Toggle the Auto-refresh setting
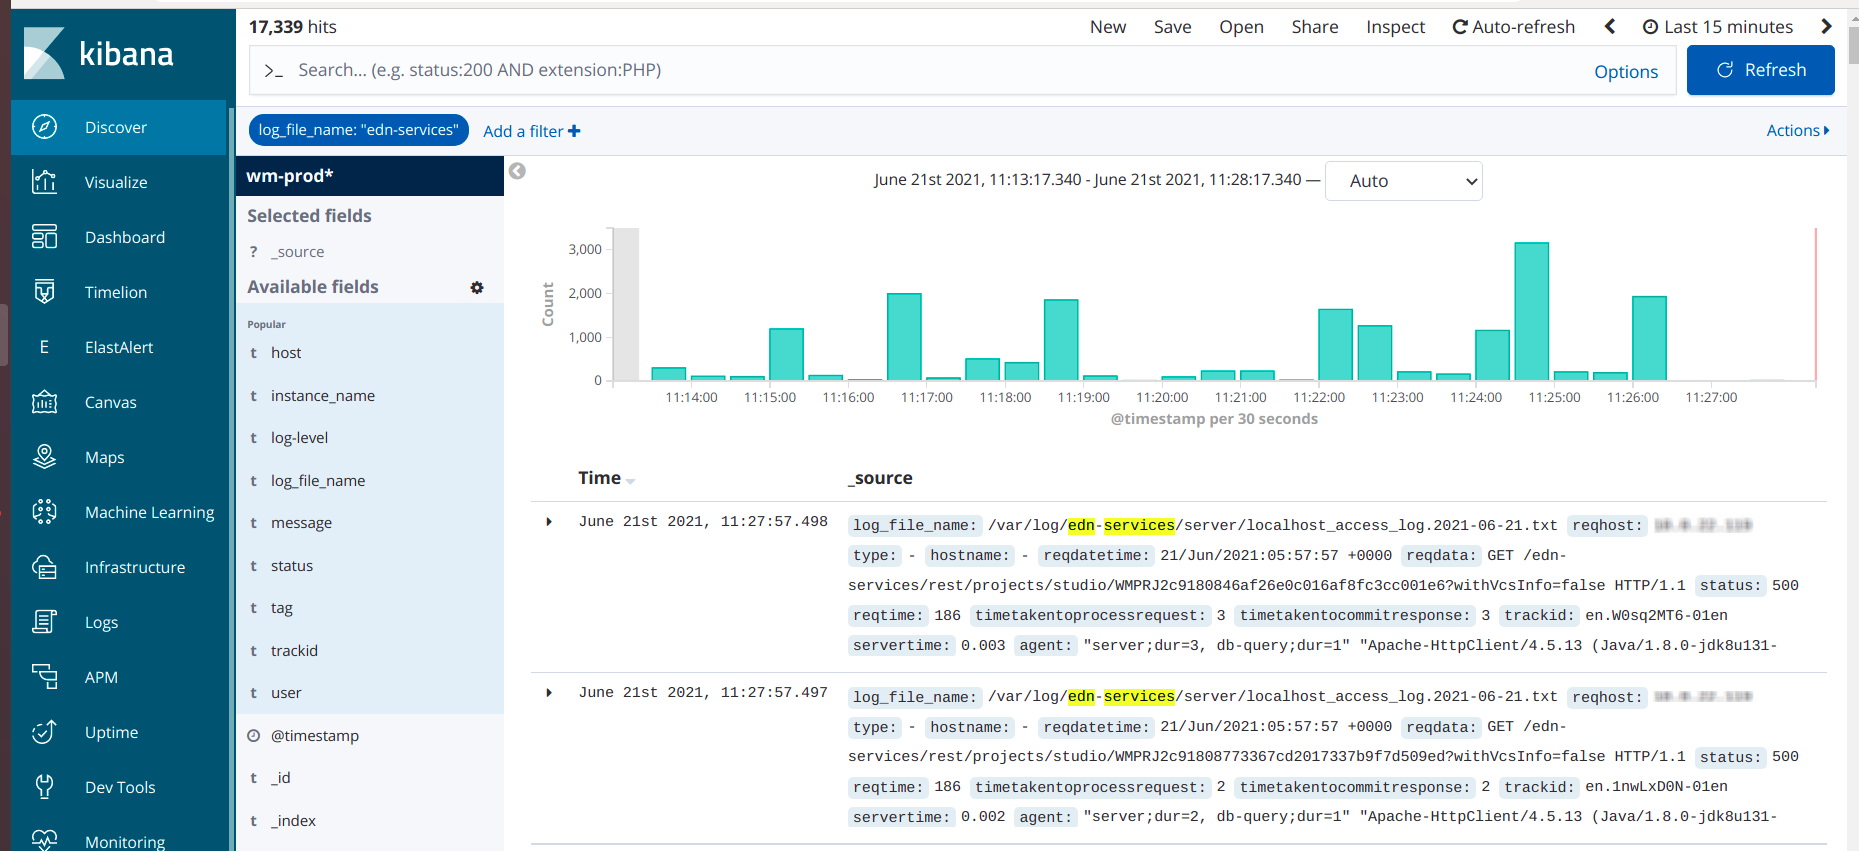 (x=1513, y=27)
